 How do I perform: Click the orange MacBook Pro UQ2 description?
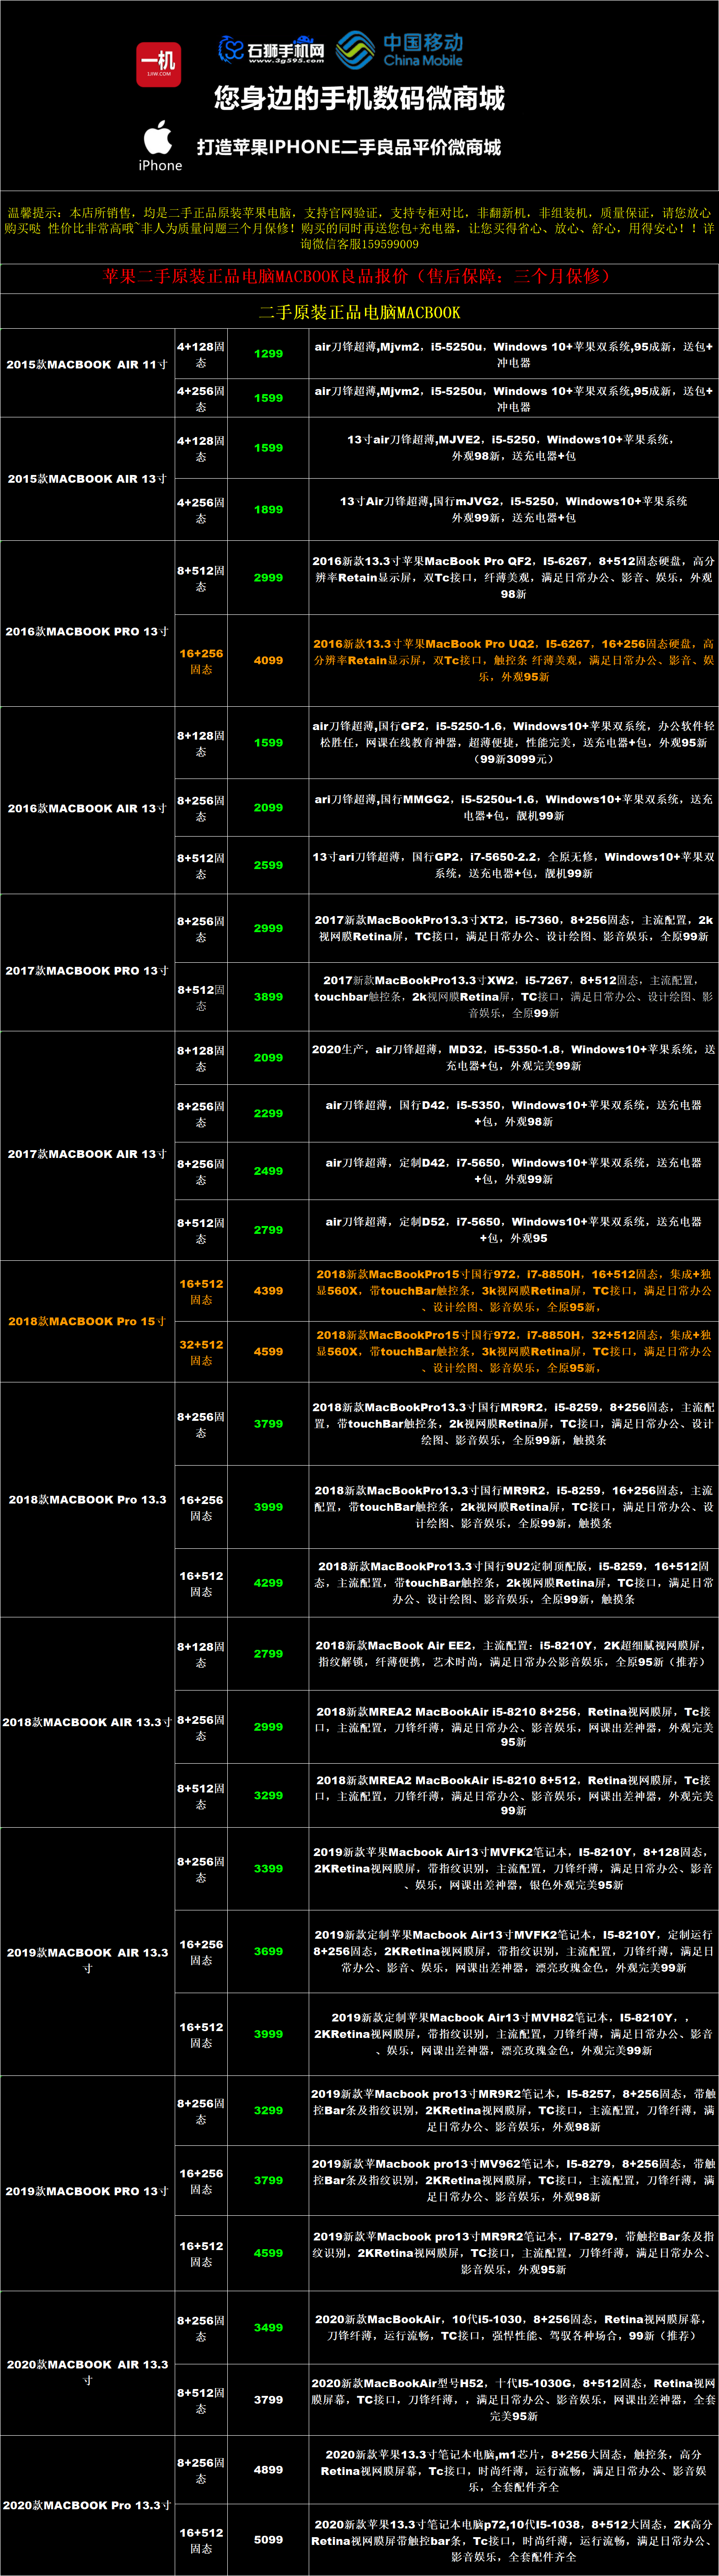513,660
